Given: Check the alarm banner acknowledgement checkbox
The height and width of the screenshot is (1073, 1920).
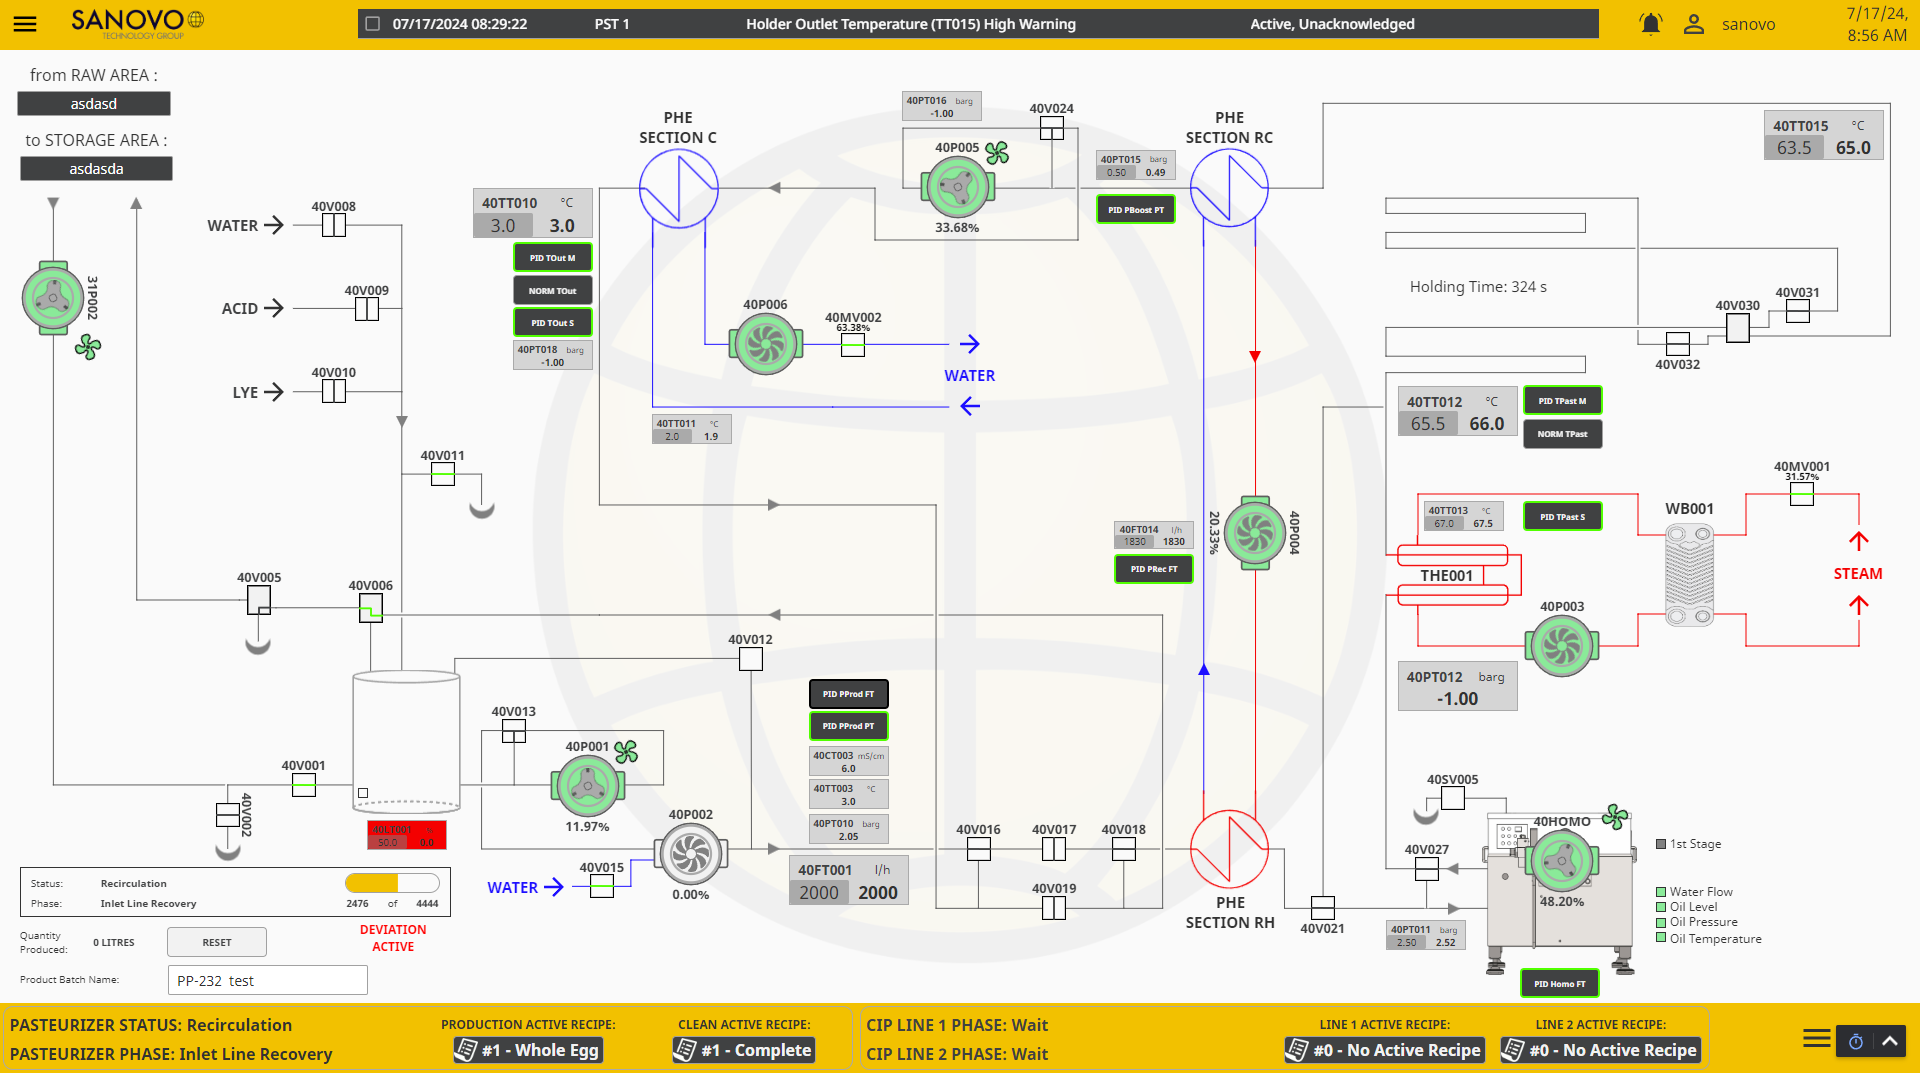Looking at the screenshot, I should click(371, 22).
